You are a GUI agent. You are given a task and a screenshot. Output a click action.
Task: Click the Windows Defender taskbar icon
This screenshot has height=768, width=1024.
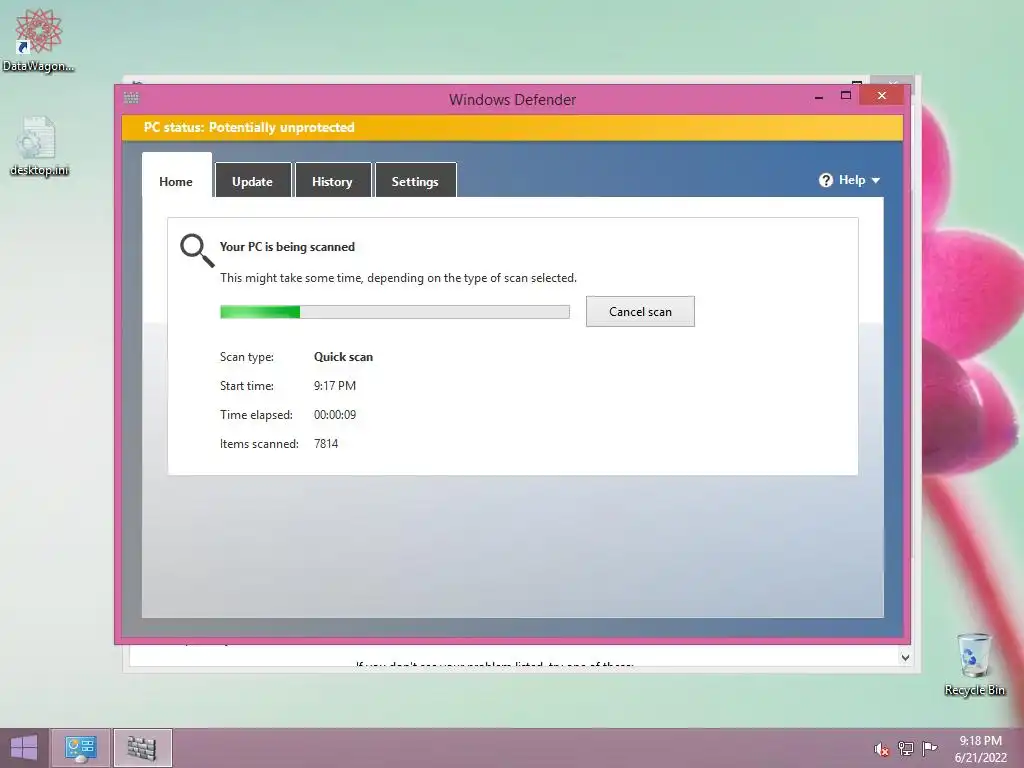(x=142, y=748)
